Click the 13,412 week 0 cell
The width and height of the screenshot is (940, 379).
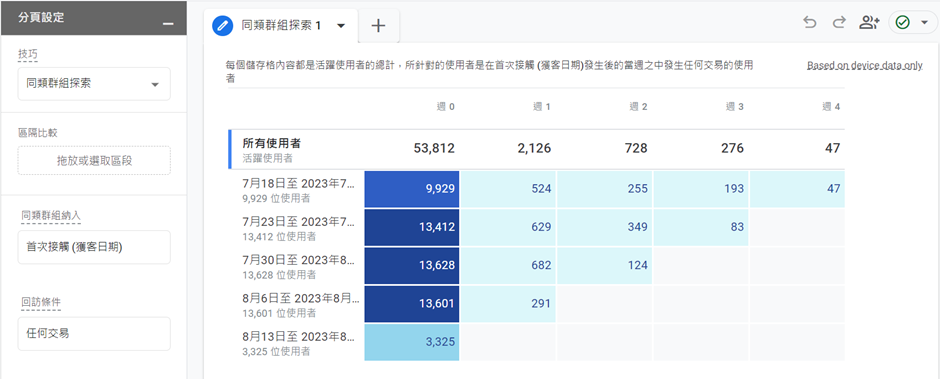(412, 227)
